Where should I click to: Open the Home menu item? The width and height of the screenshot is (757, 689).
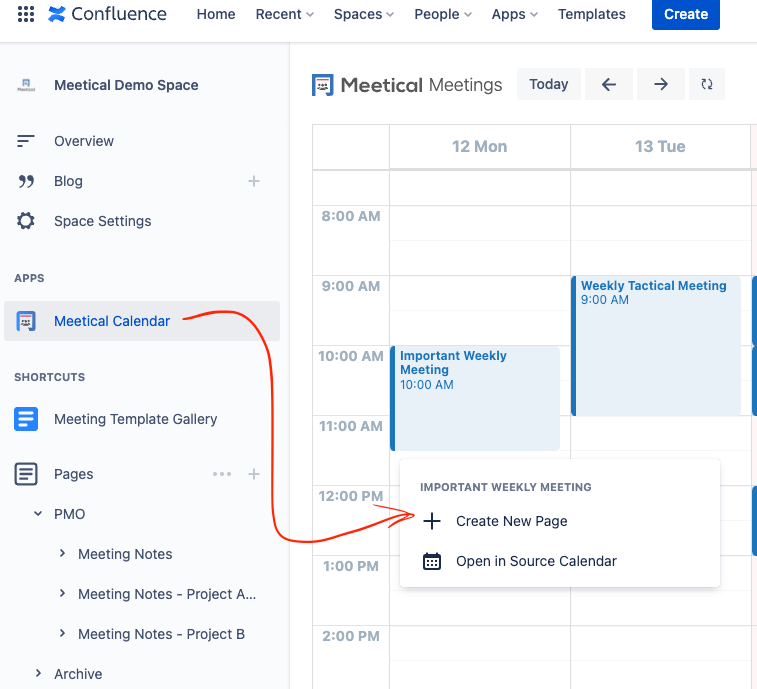click(x=216, y=14)
